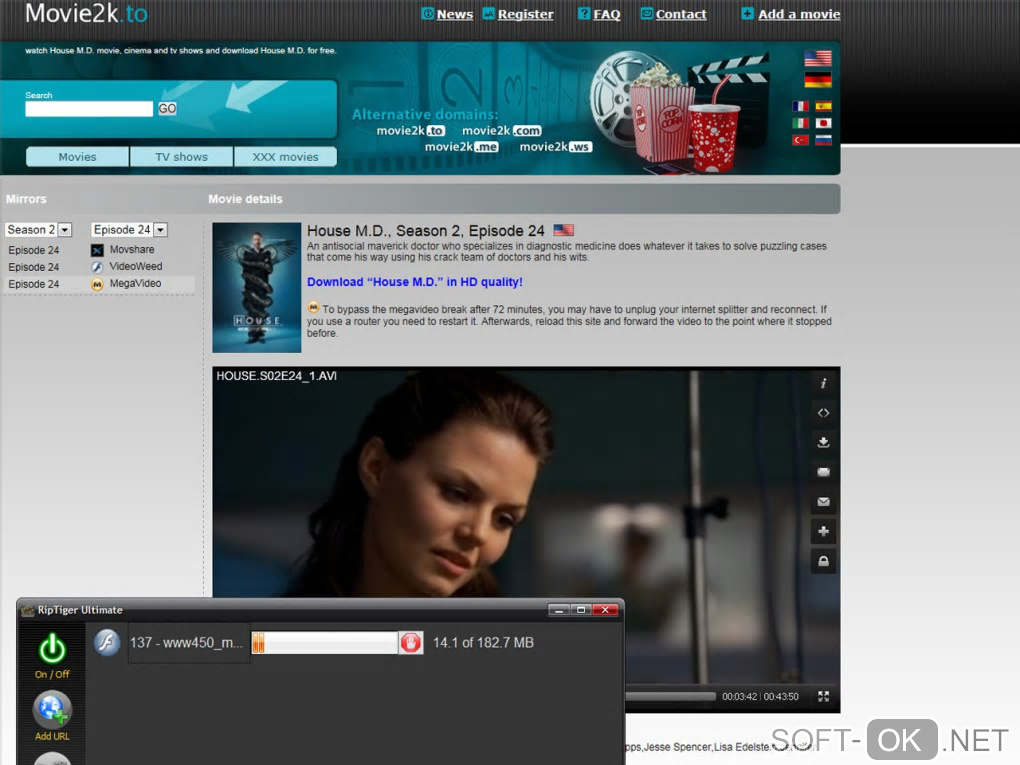Screen dimensions: 1020x765
Task: Click the movie2k.com alternative domain
Action: (x=502, y=131)
